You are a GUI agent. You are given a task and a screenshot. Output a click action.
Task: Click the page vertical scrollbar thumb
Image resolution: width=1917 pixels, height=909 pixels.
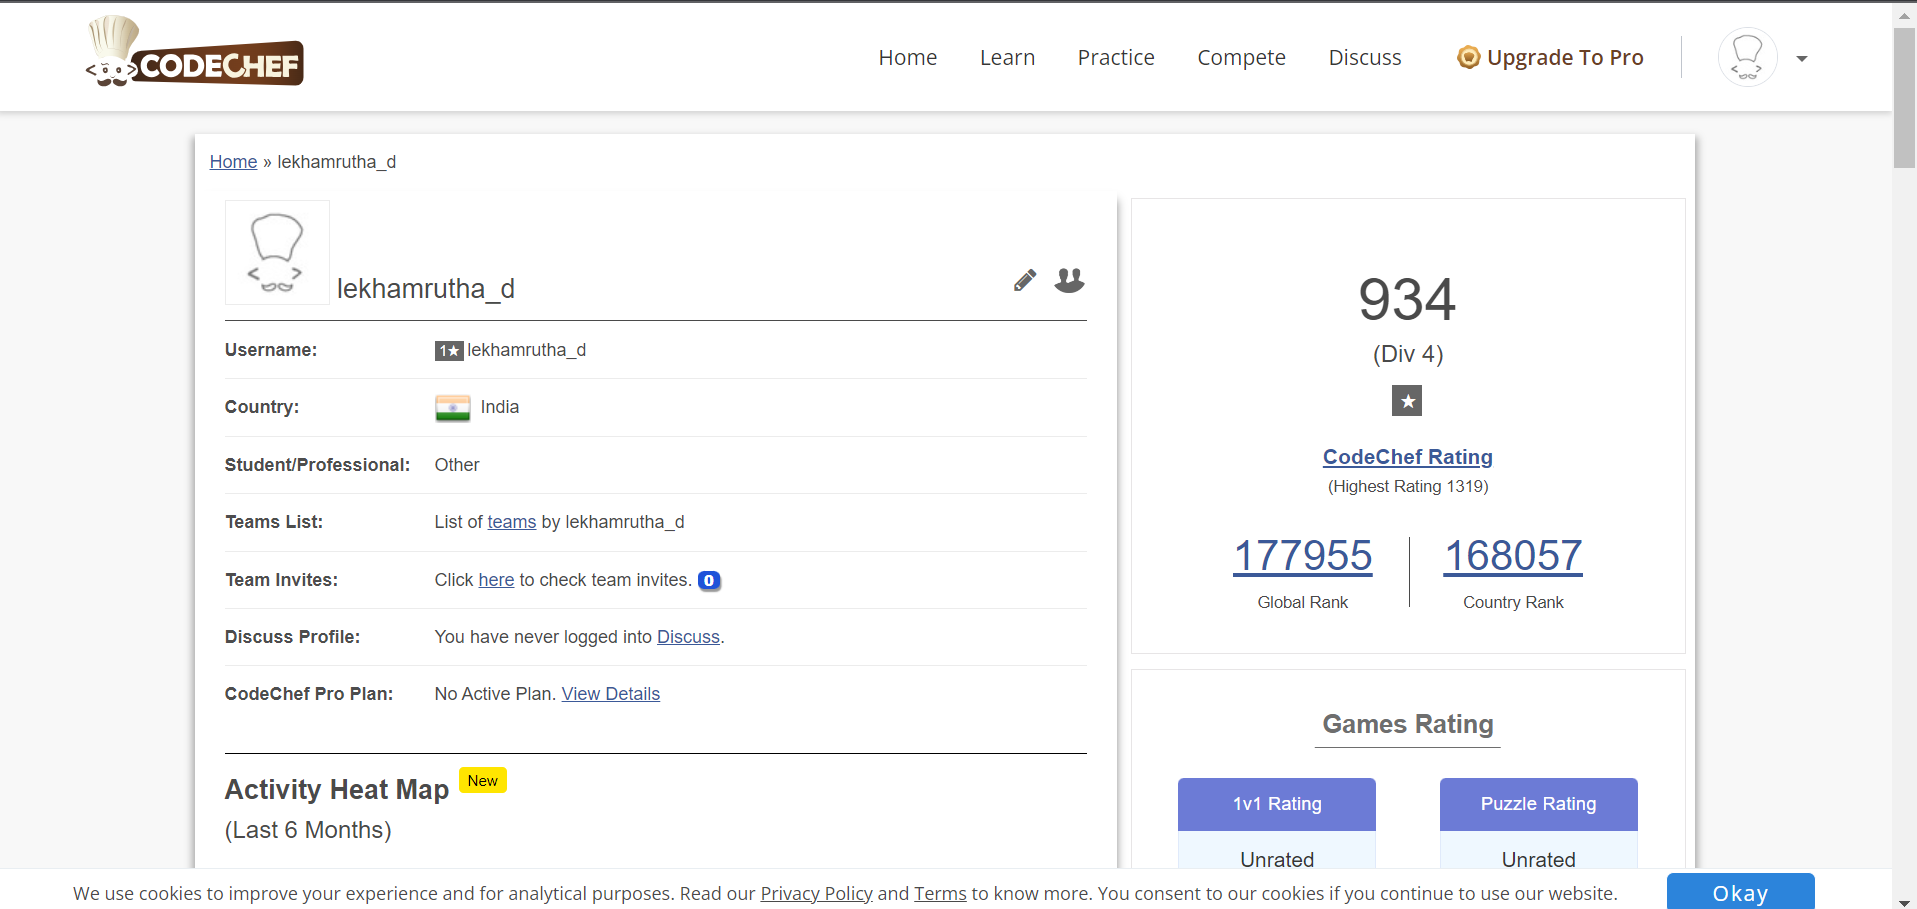pyautogui.click(x=1904, y=98)
